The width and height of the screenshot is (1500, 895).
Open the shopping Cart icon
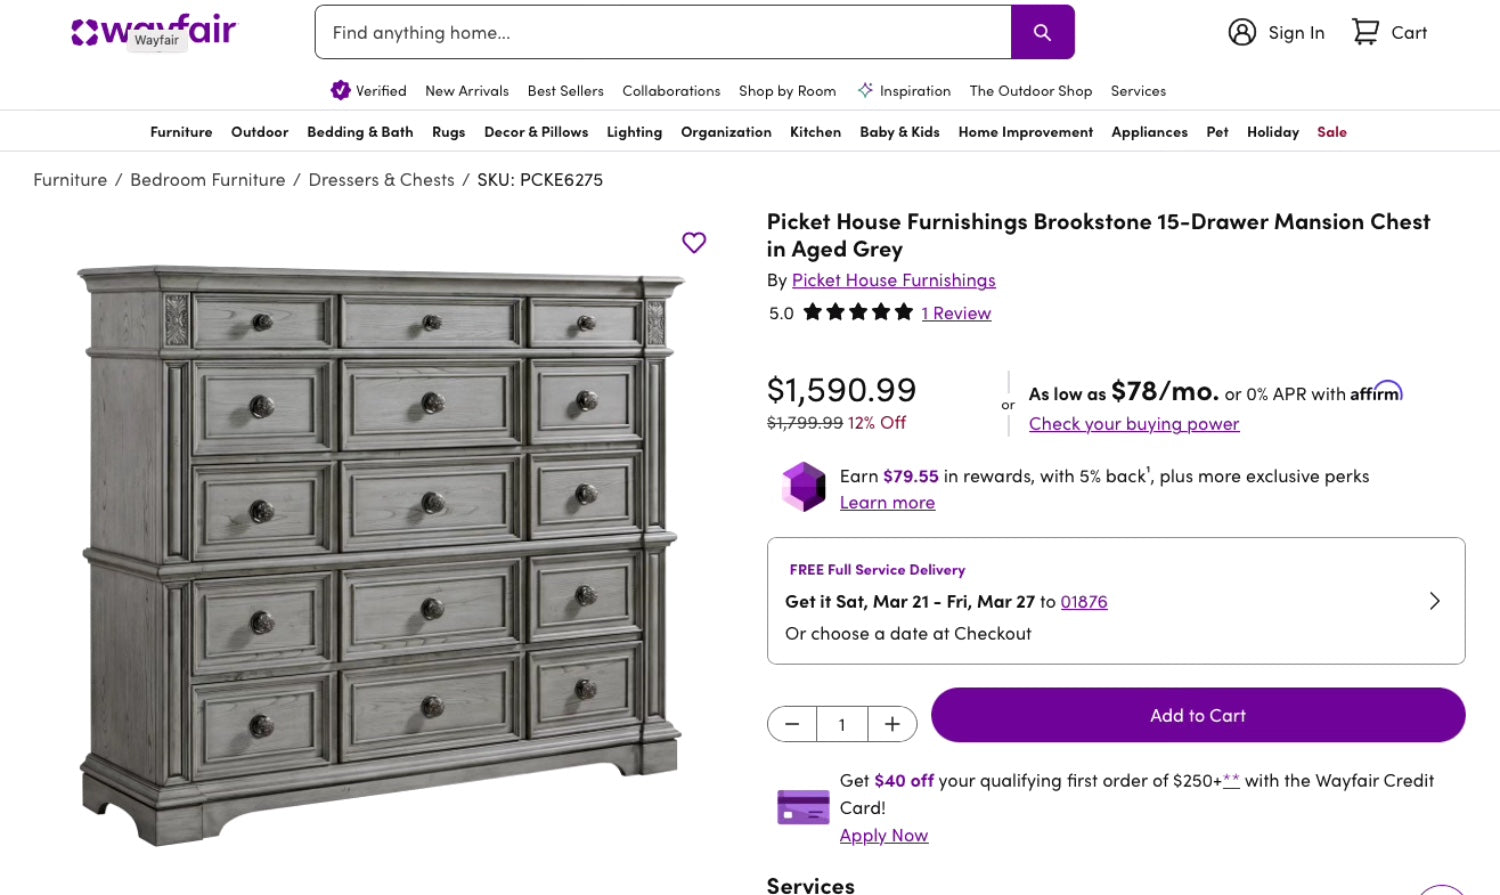1365,32
